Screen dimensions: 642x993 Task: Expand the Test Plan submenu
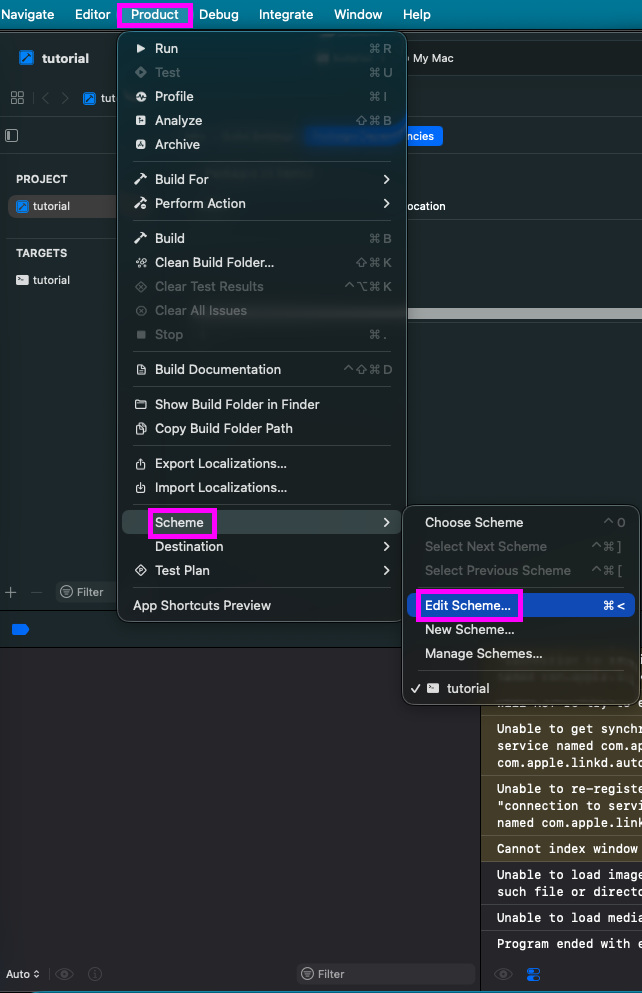point(262,571)
